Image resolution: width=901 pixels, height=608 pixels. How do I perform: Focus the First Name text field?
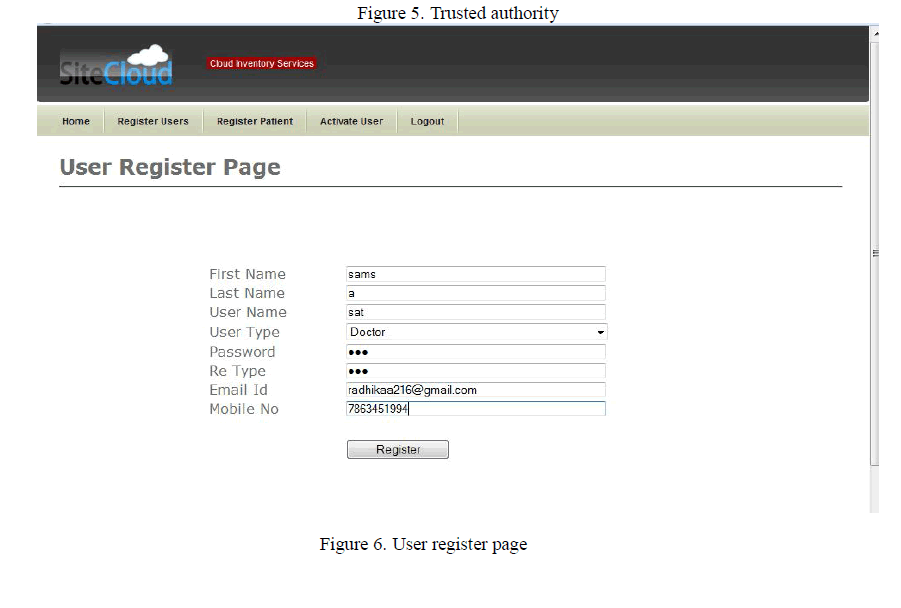(475, 274)
